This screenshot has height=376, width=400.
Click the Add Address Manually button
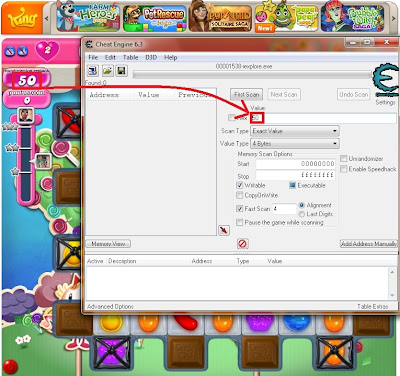(369, 244)
